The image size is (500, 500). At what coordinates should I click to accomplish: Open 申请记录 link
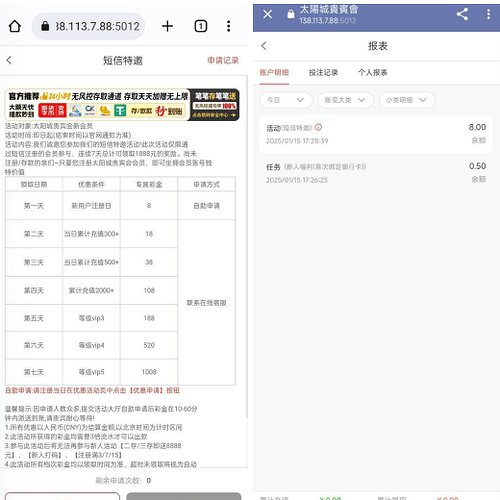223,60
